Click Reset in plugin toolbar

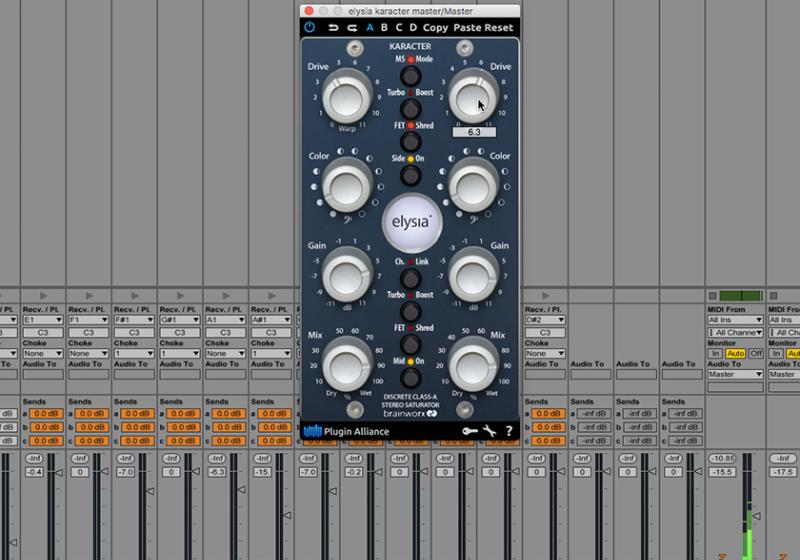pos(498,28)
